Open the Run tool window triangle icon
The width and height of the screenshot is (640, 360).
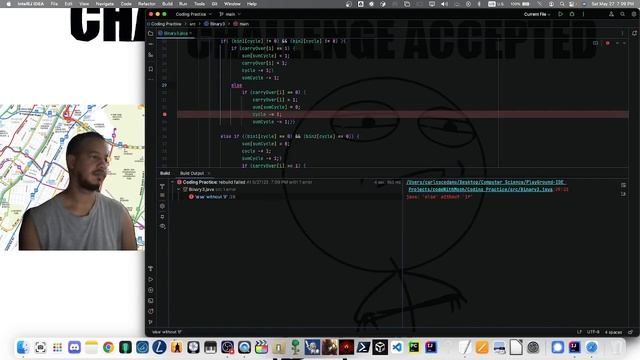[x=151, y=280]
